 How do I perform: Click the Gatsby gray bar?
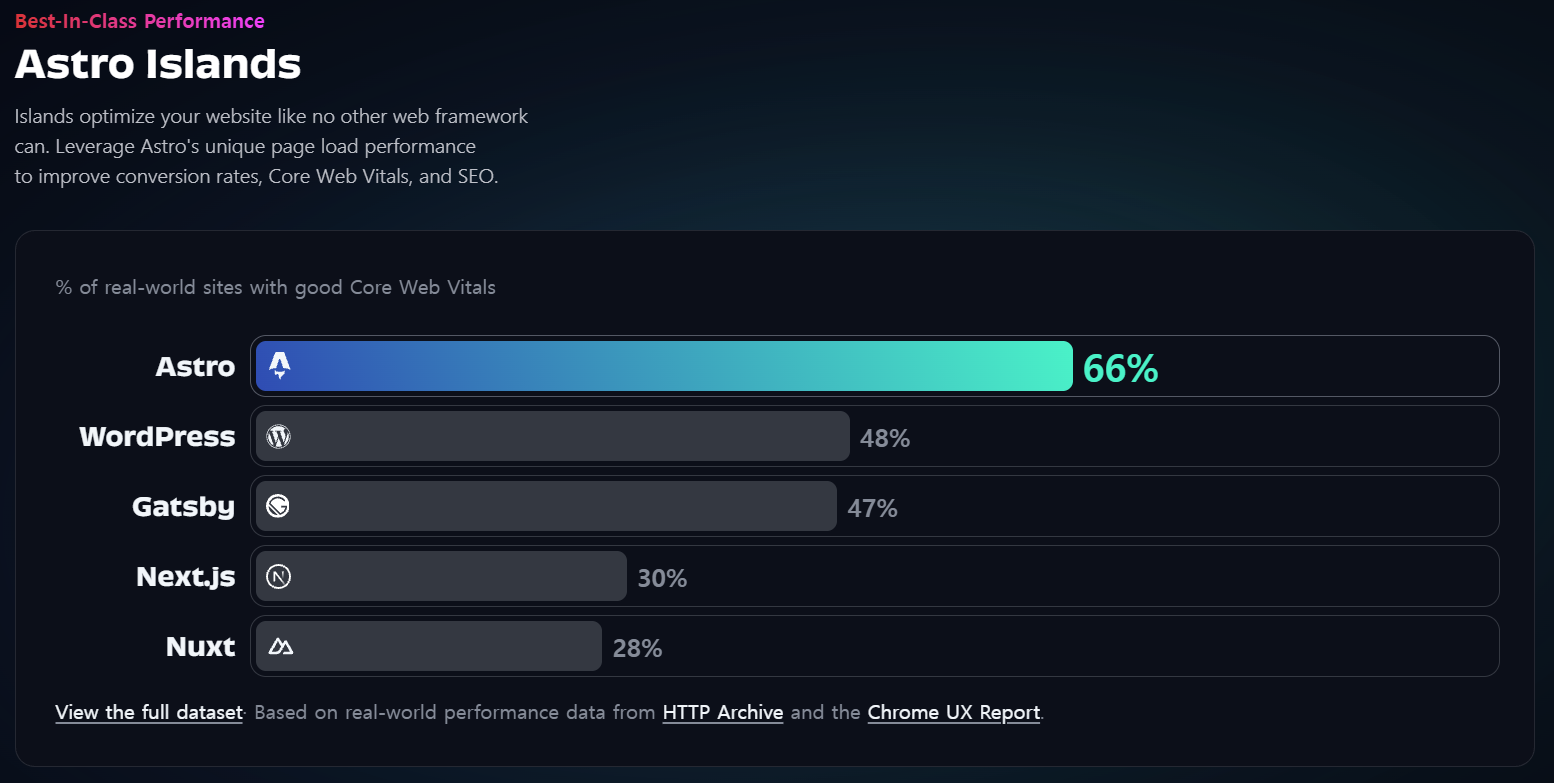546,506
